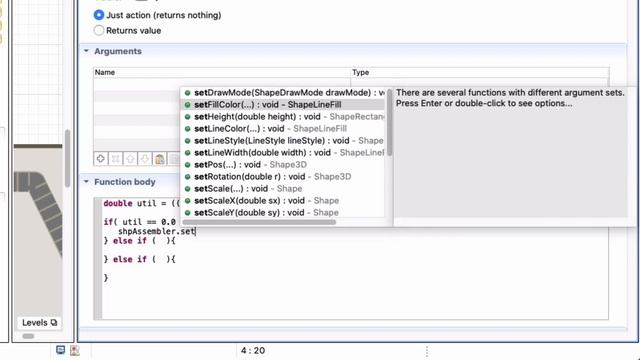Collapse the Function body section
640x360 pixels.
(x=86, y=182)
